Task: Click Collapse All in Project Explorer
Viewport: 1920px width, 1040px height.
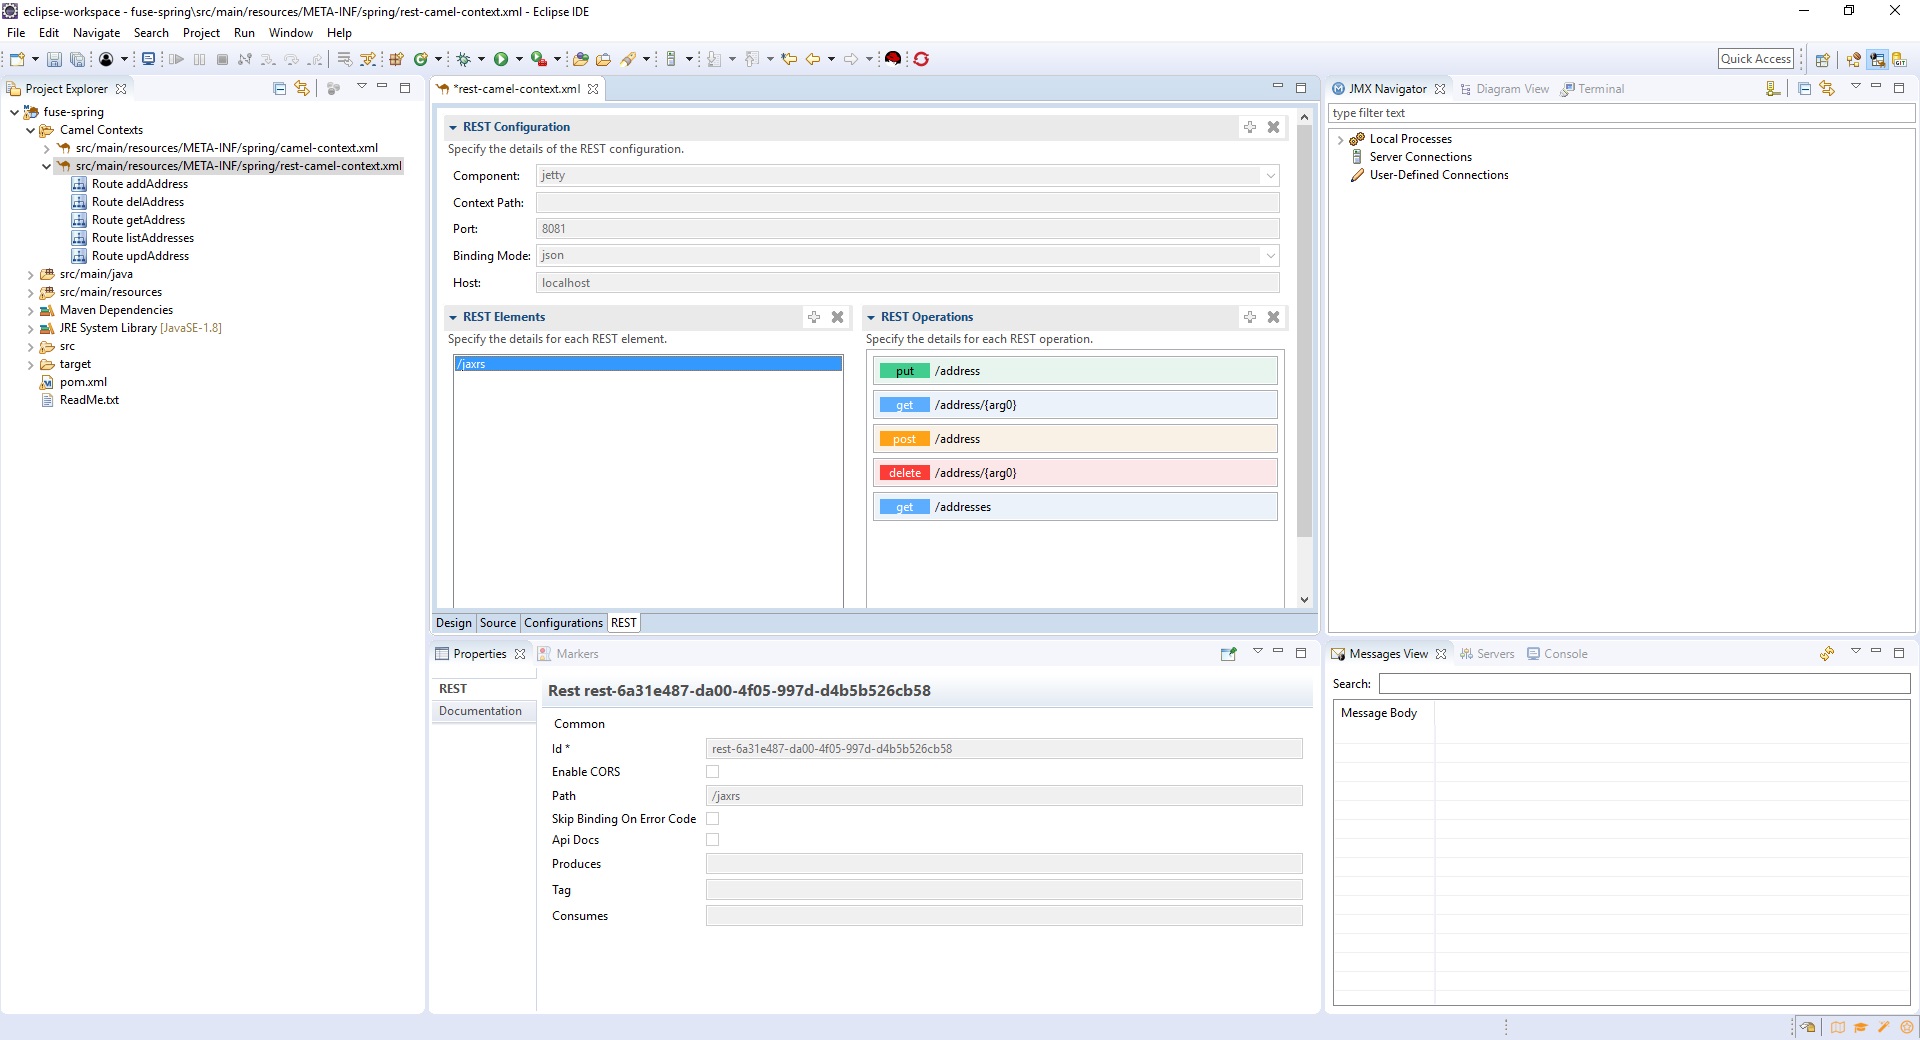Action: (x=280, y=89)
